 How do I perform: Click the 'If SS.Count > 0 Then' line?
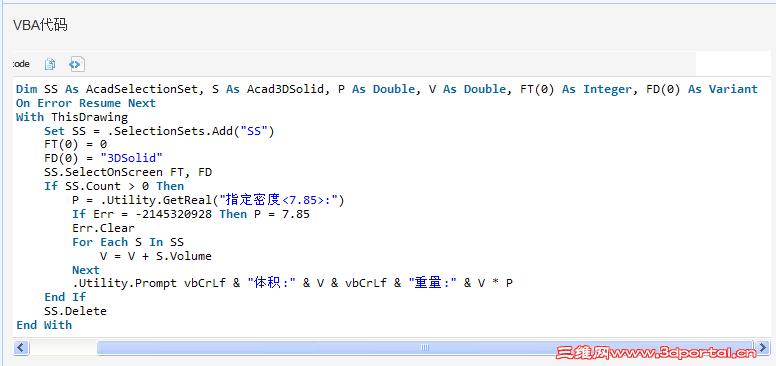tap(114, 186)
